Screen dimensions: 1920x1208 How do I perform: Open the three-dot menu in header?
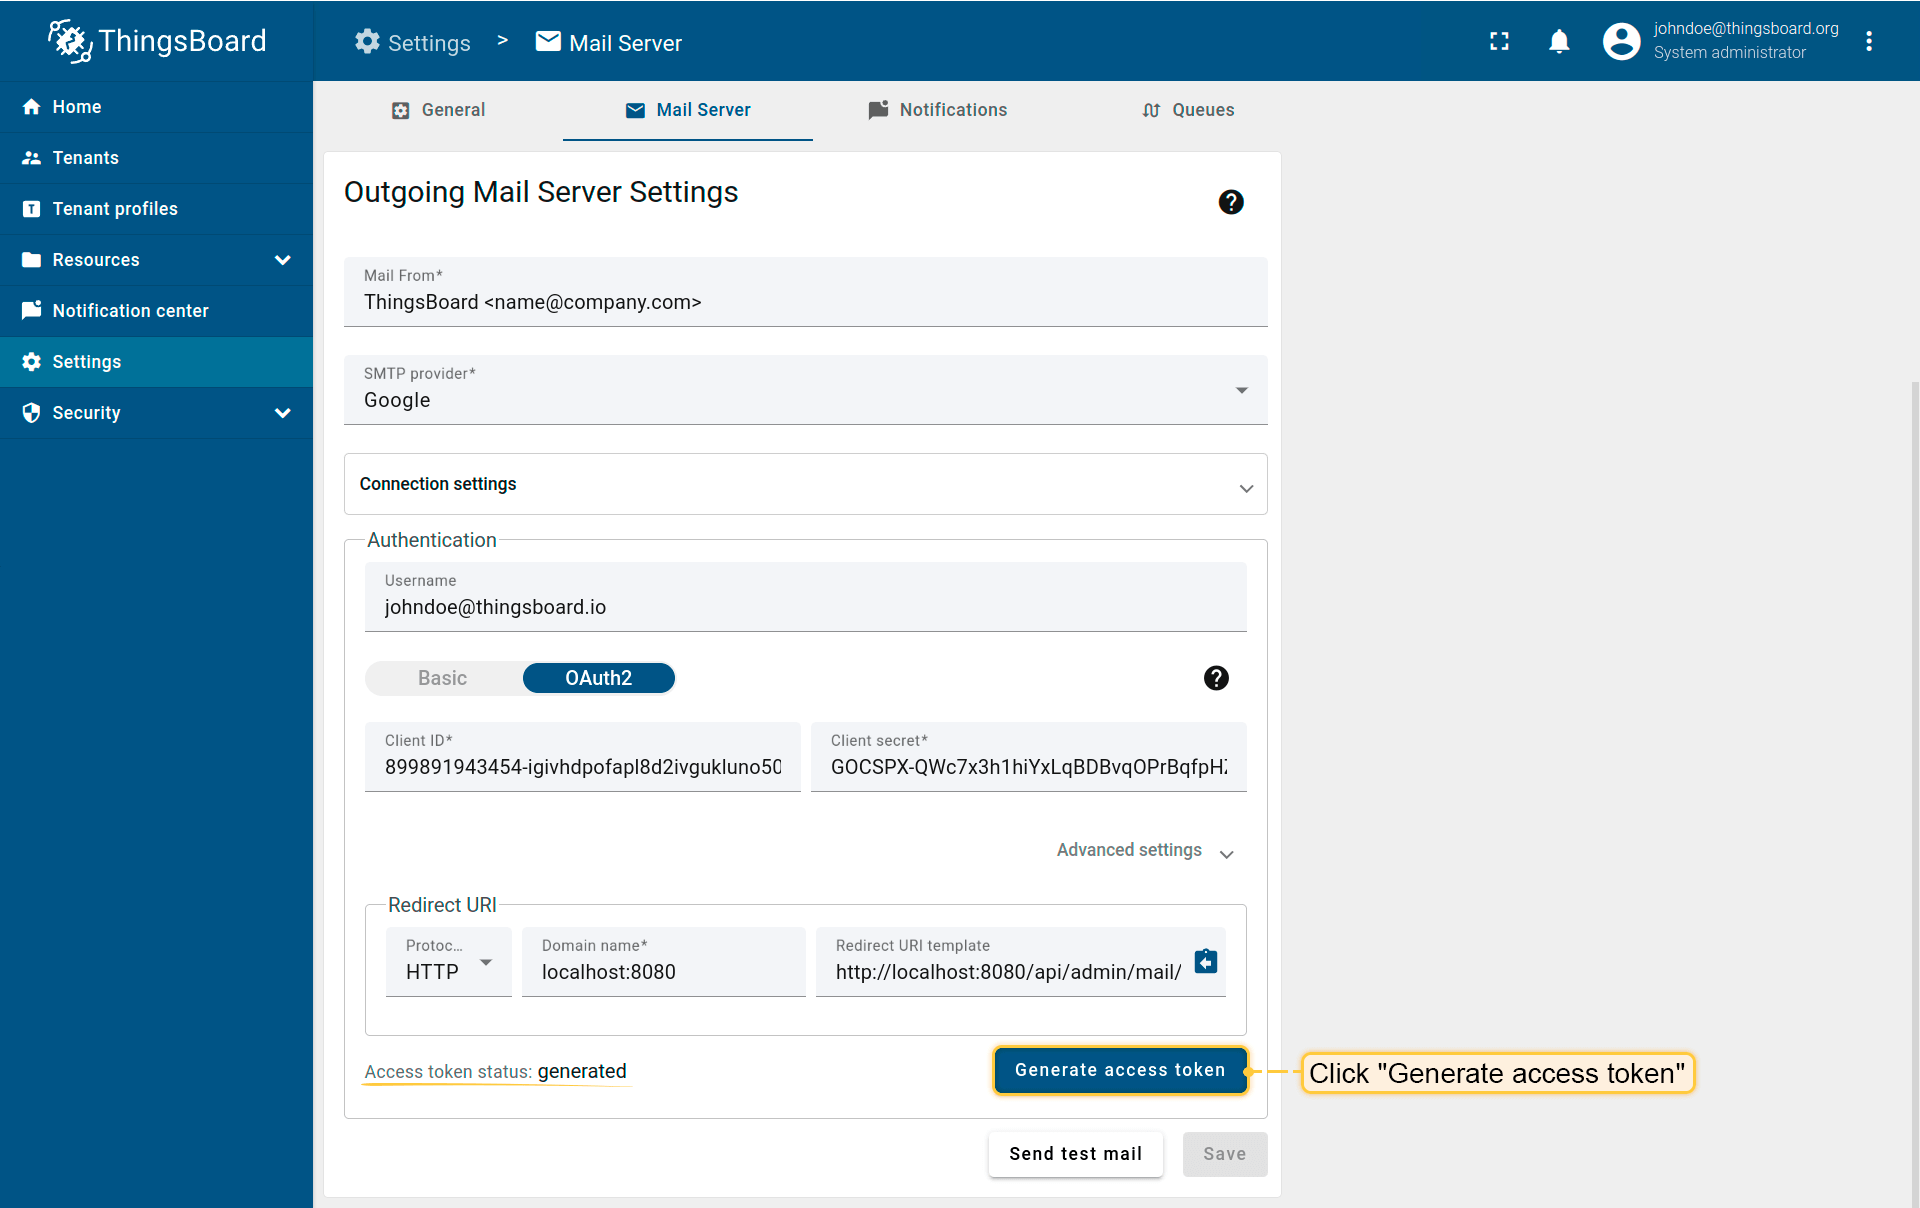tap(1868, 41)
